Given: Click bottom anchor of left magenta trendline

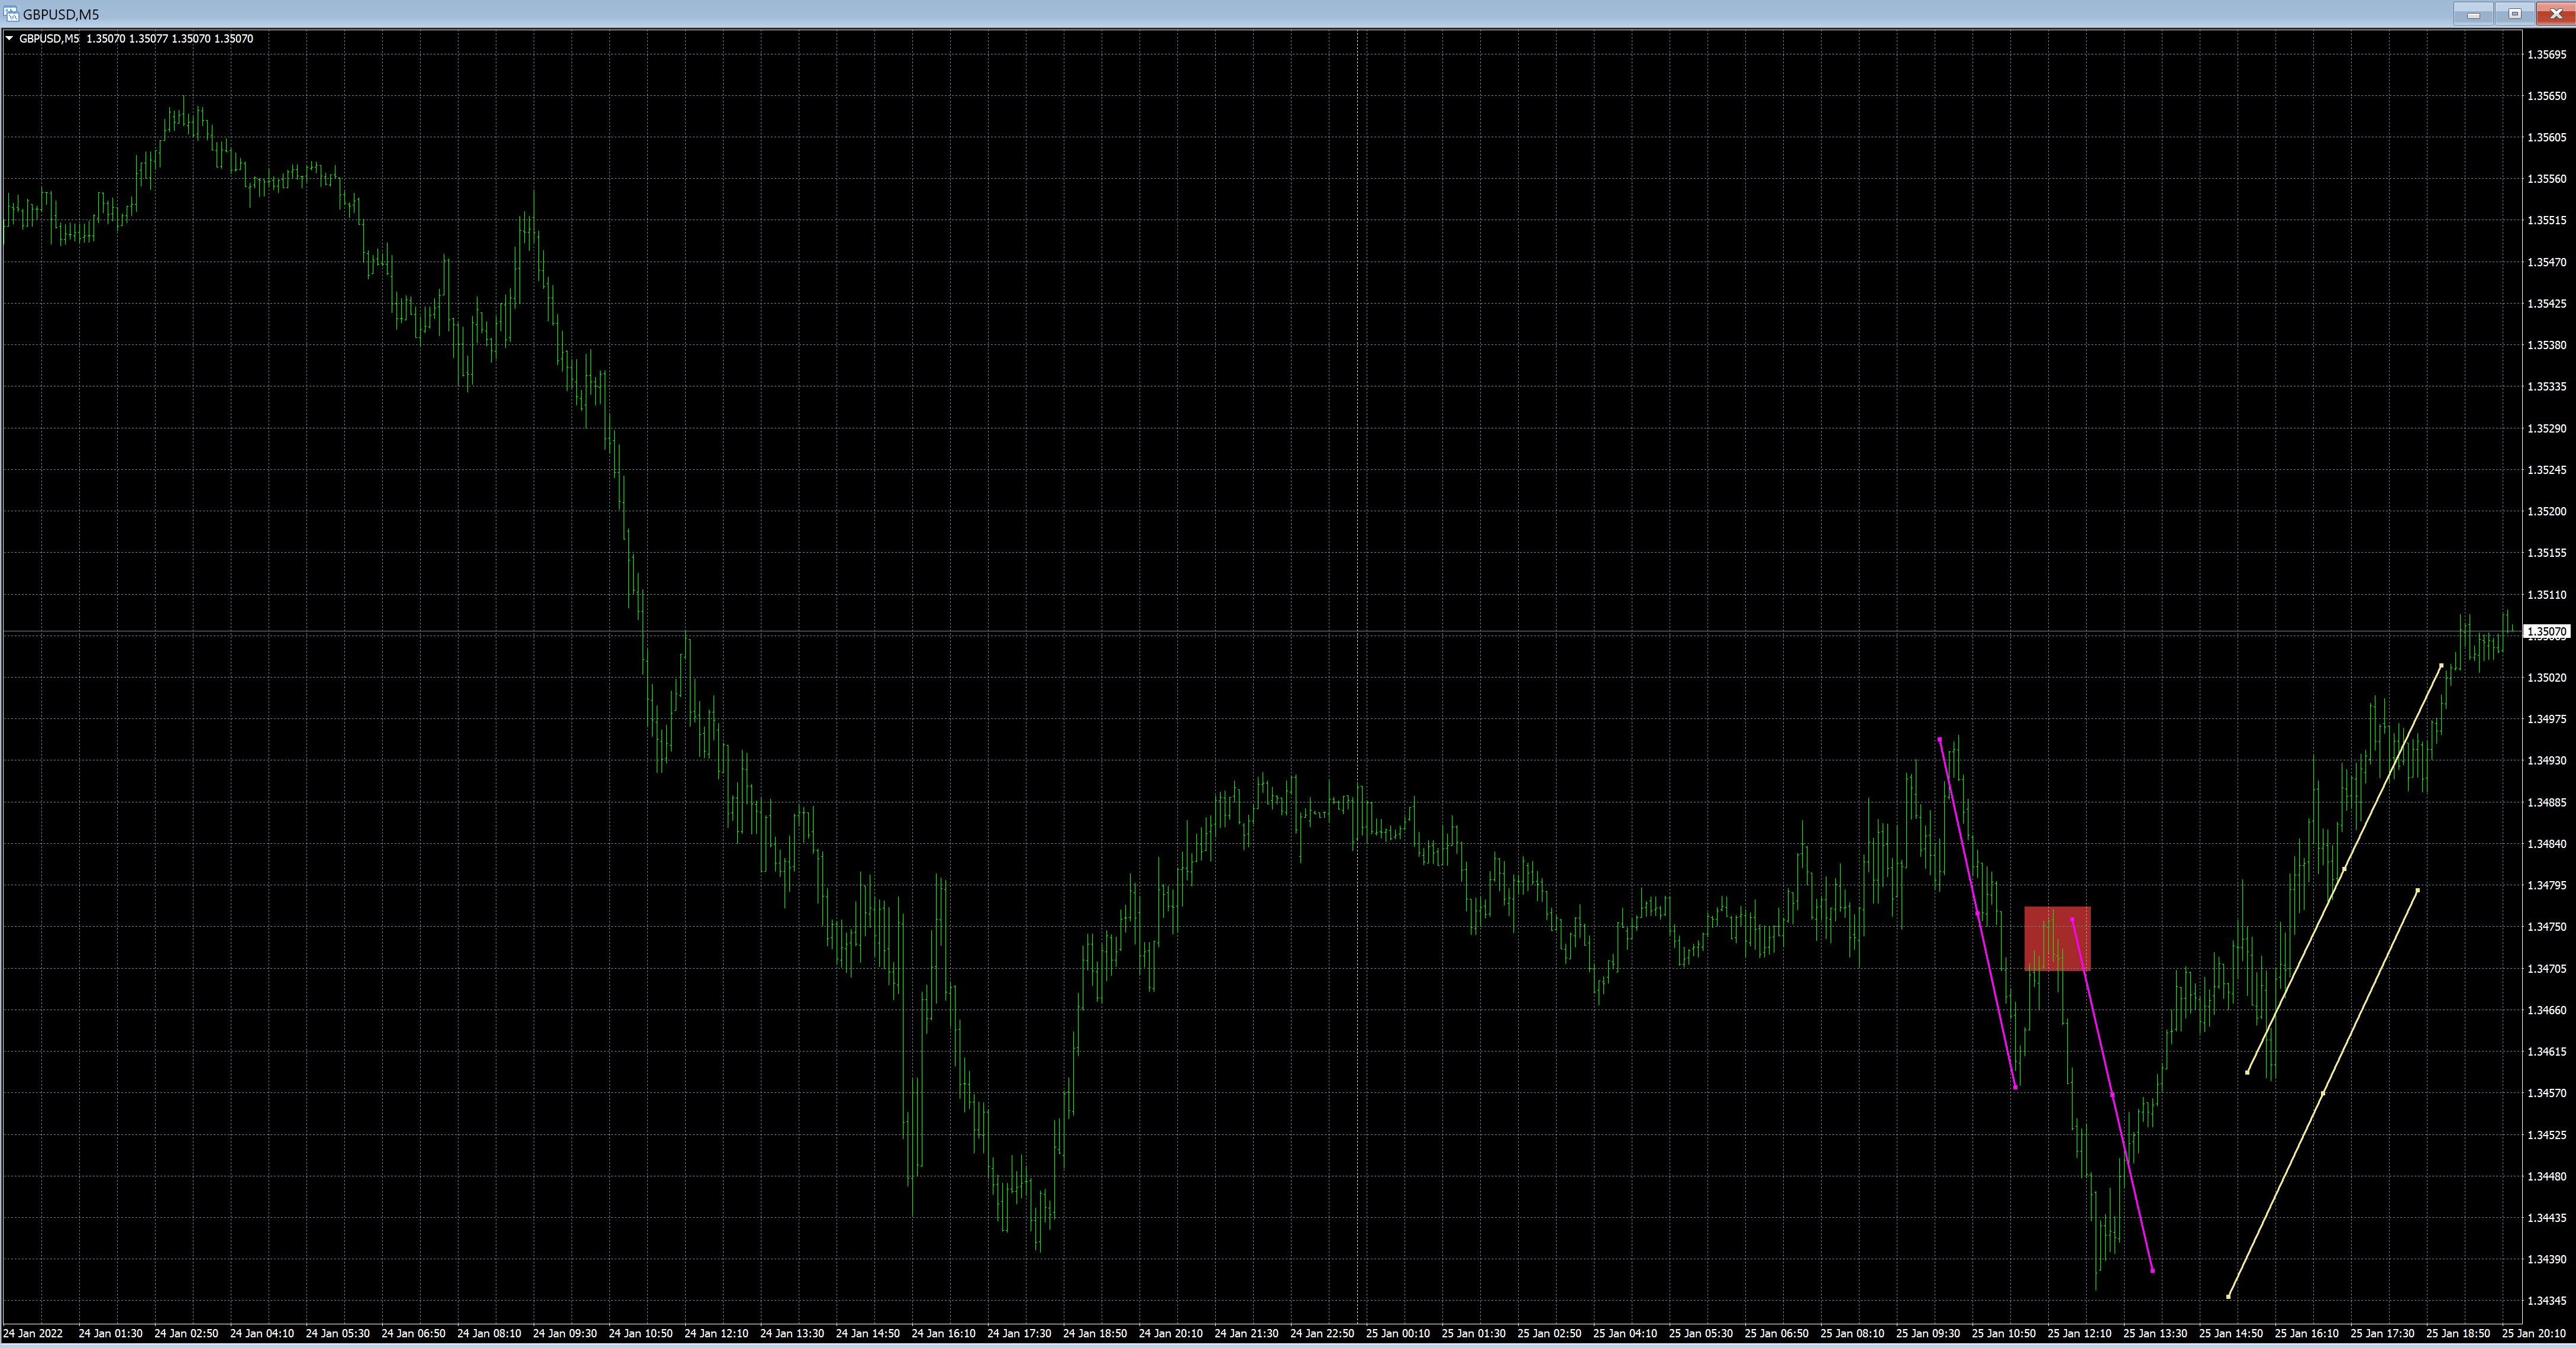Looking at the screenshot, I should pyautogui.click(x=2015, y=1087).
